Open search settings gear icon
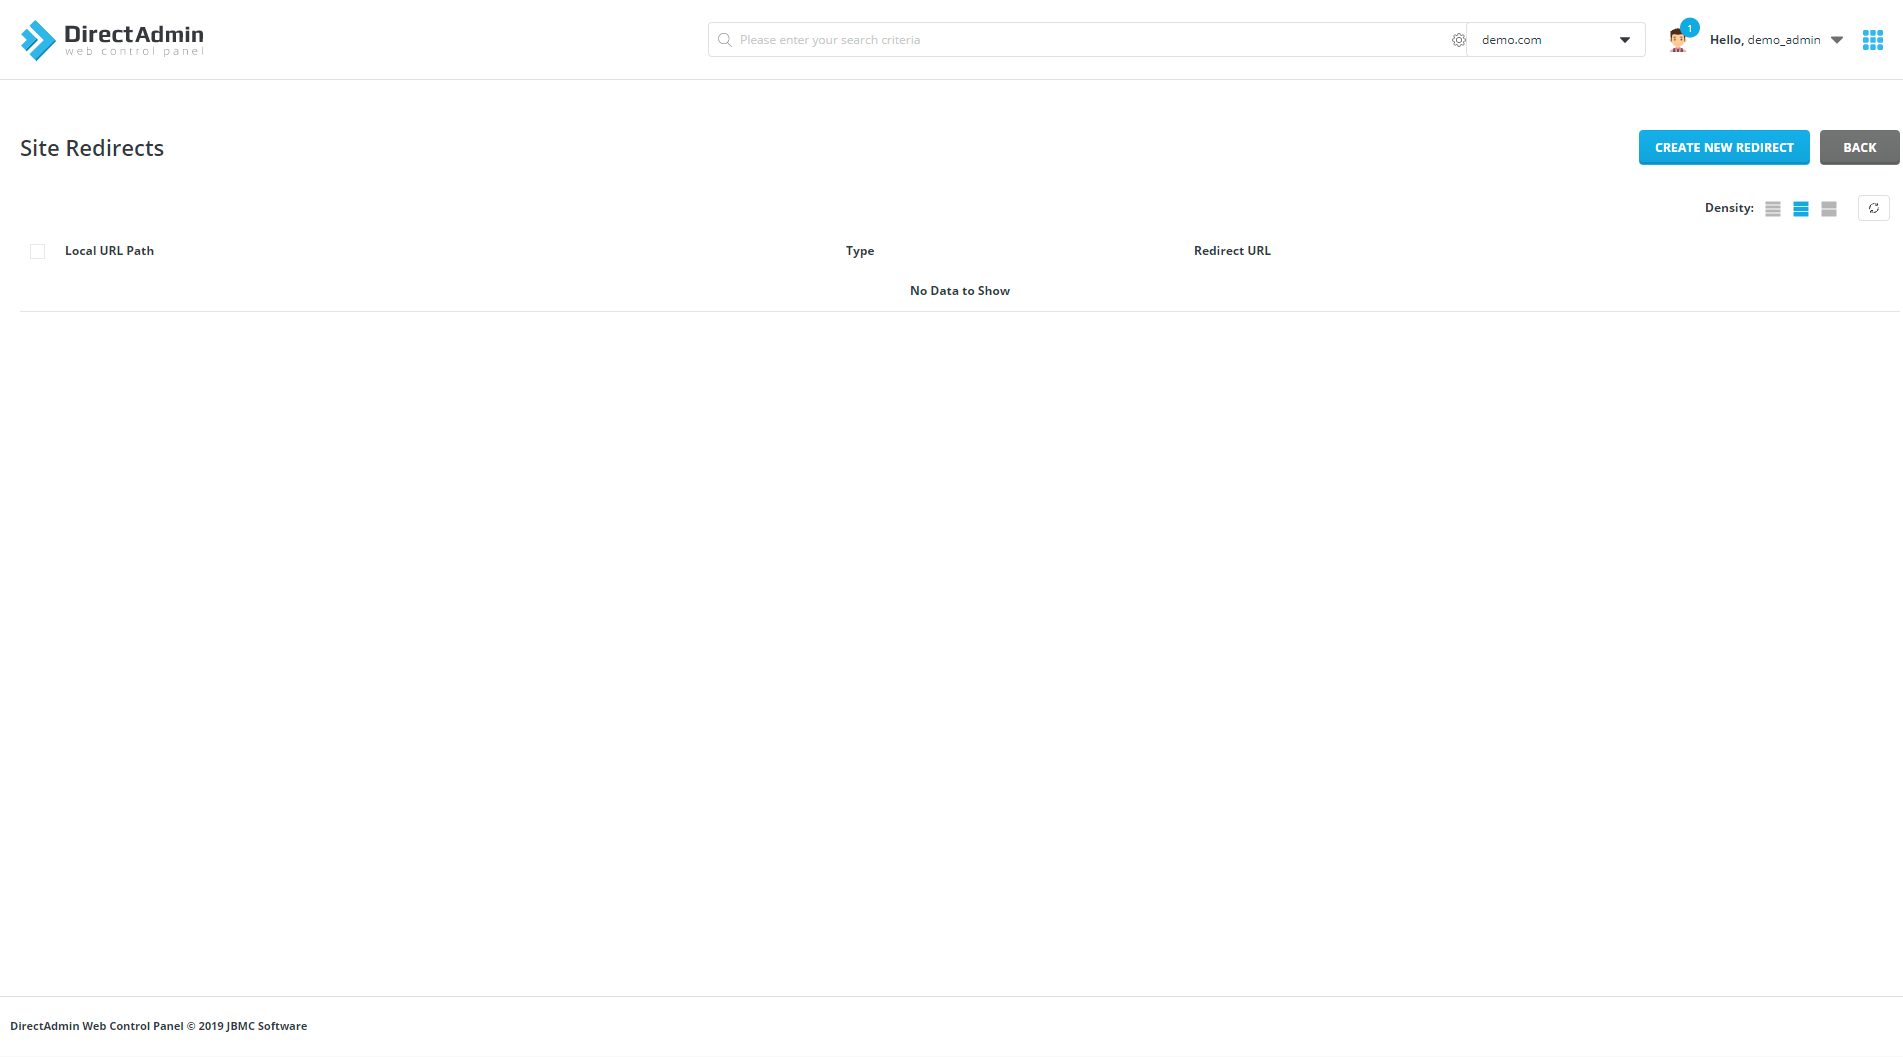This screenshot has width=1903, height=1057. point(1459,40)
